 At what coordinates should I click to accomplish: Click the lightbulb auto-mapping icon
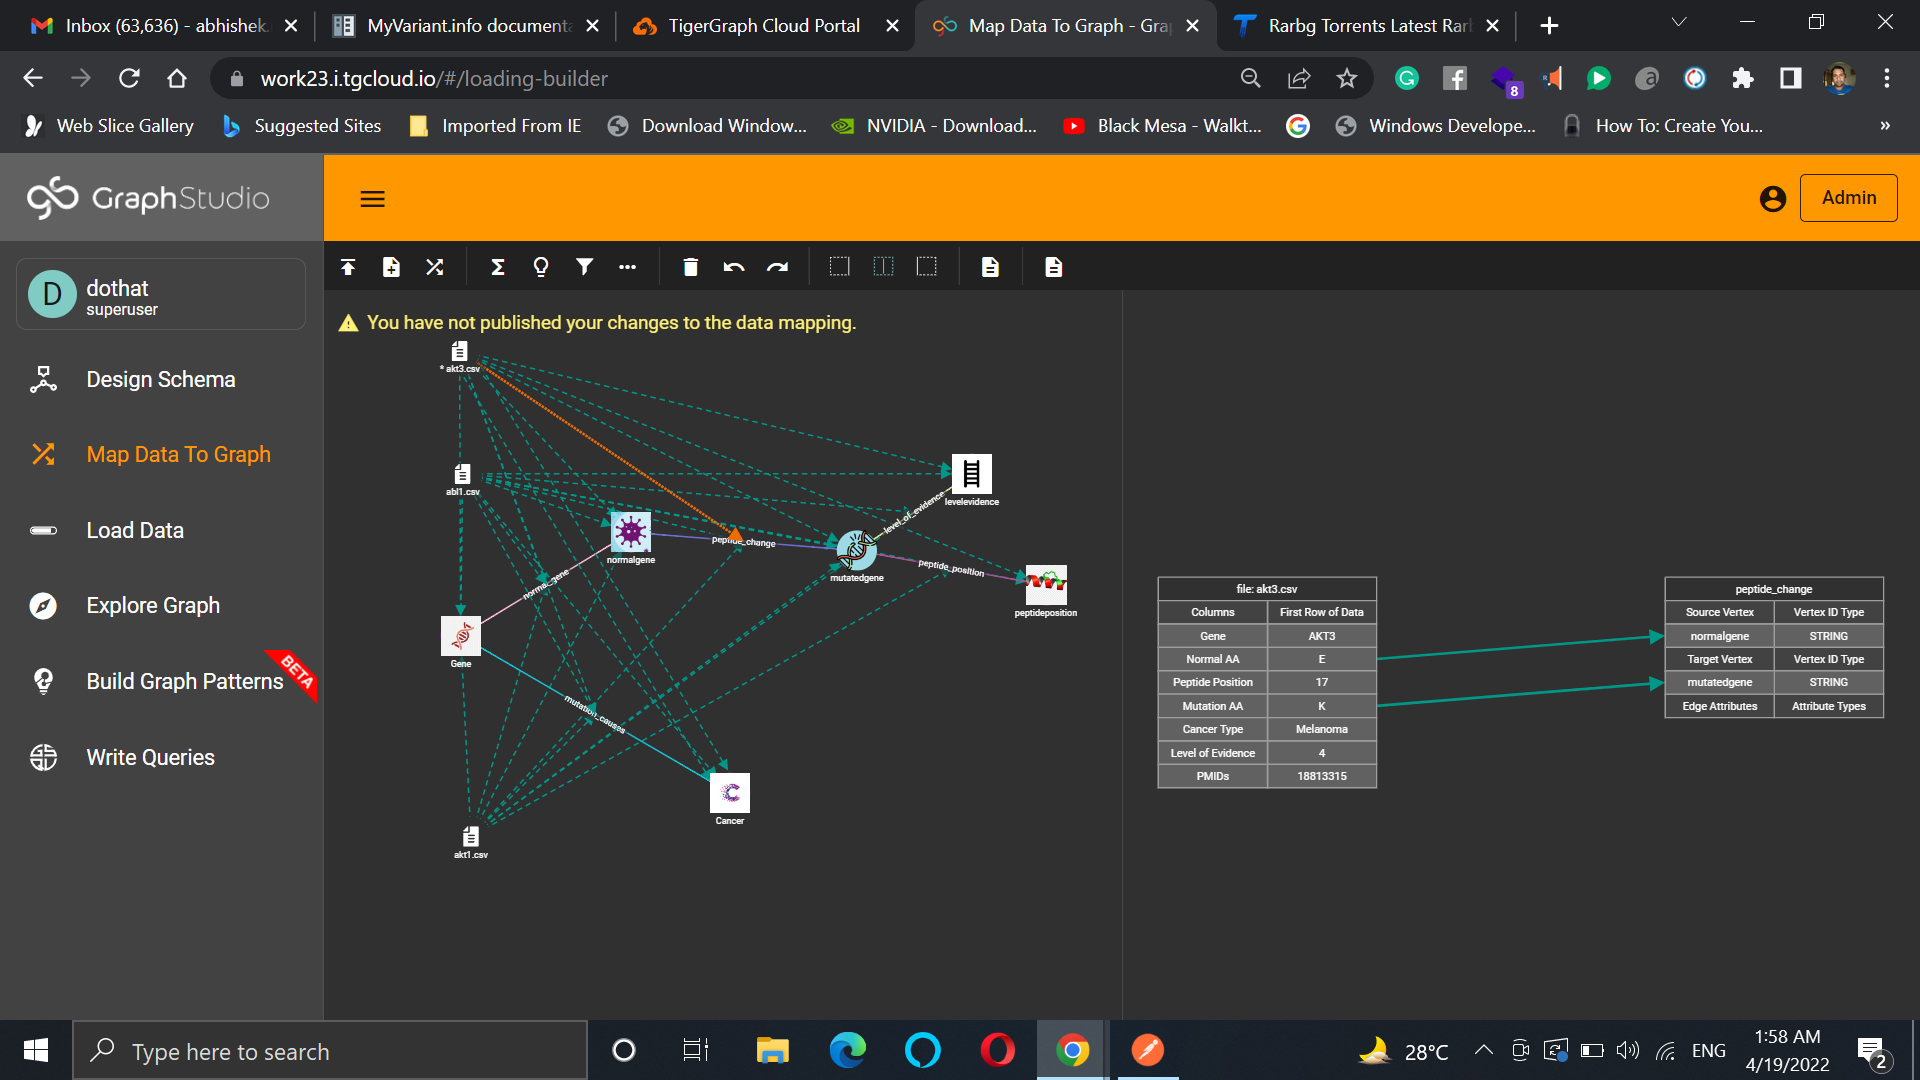pyautogui.click(x=541, y=267)
